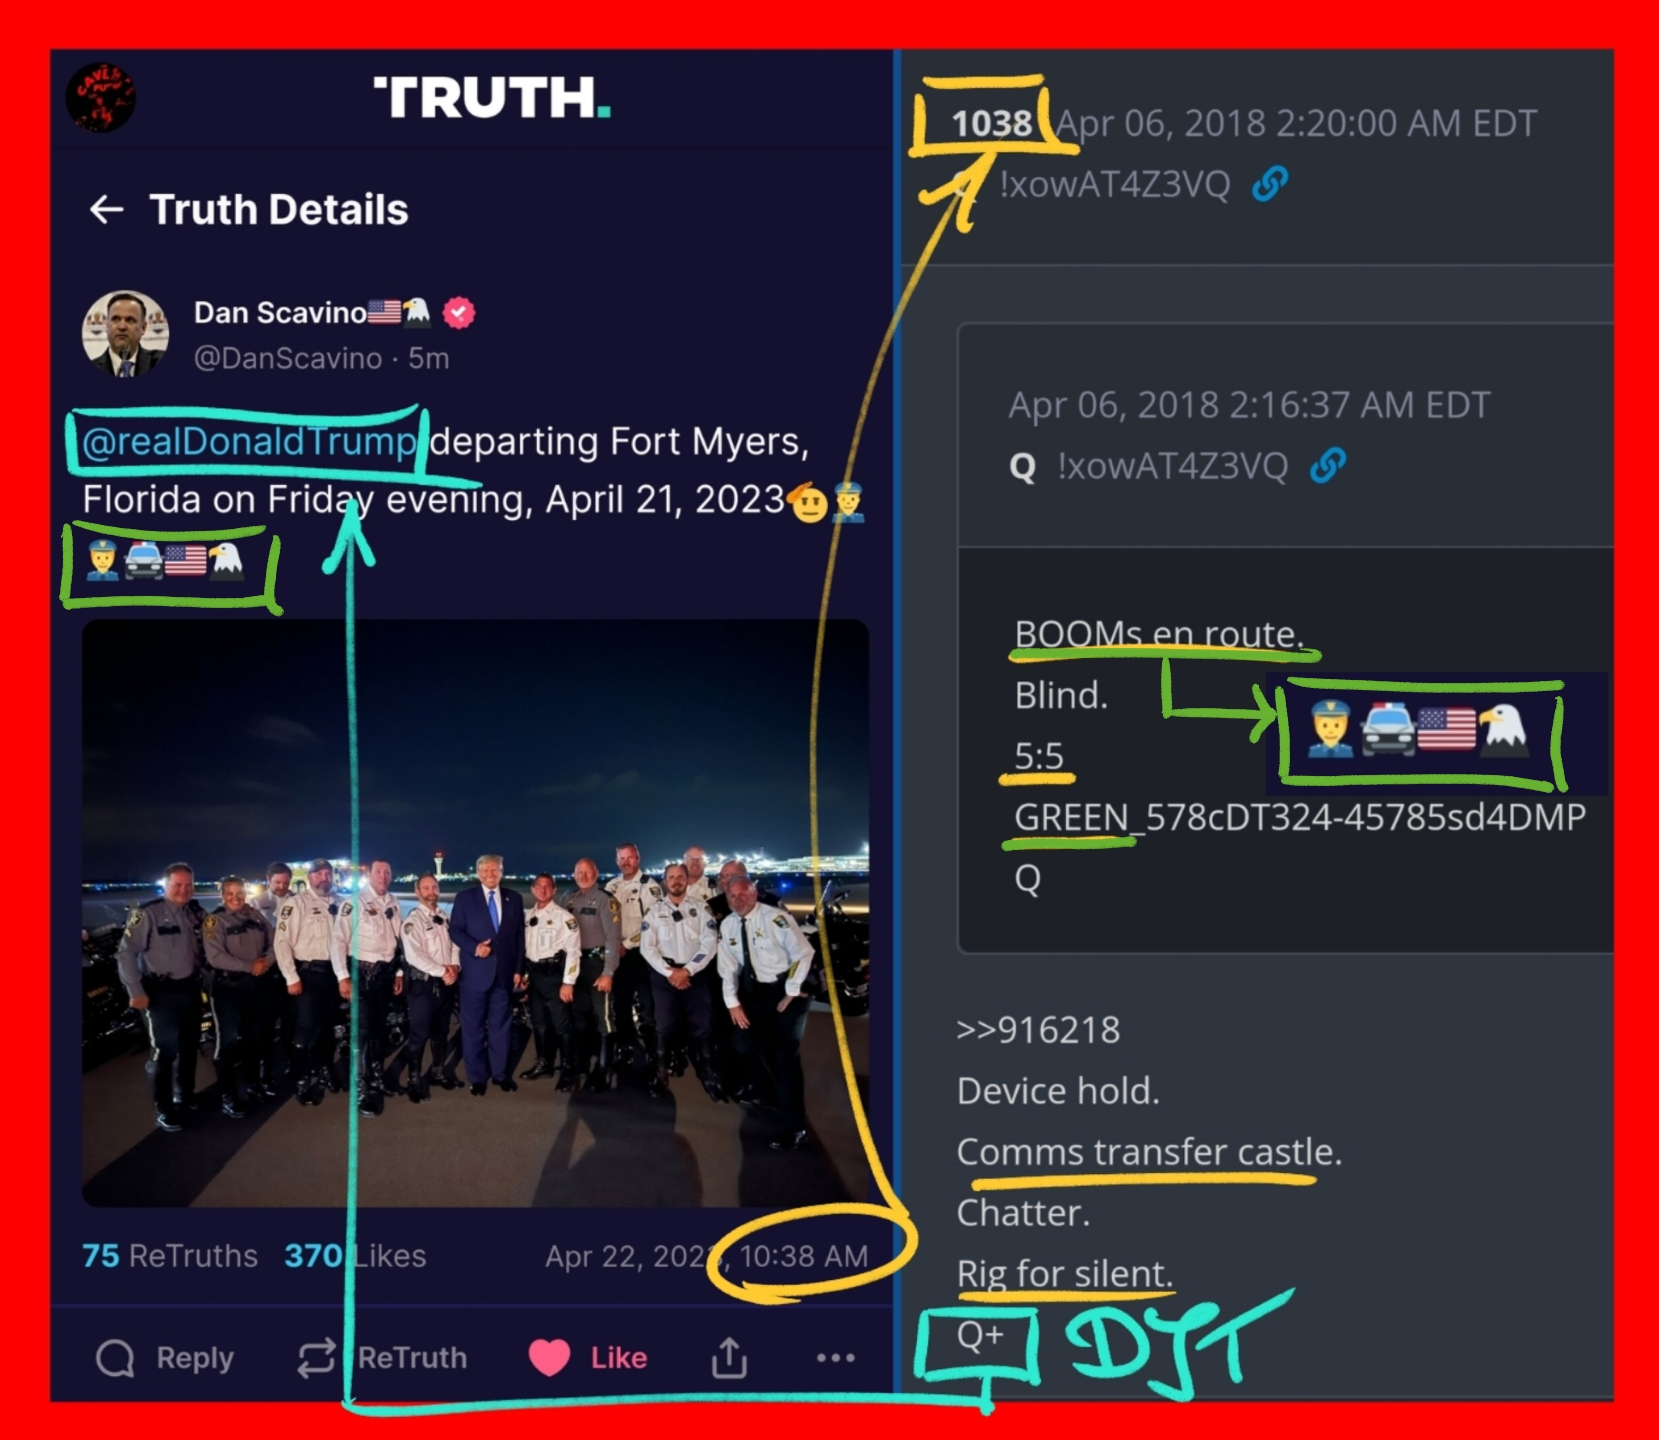Open Dan Scavino's profile avatar
This screenshot has height=1440, width=1659.
(125, 334)
